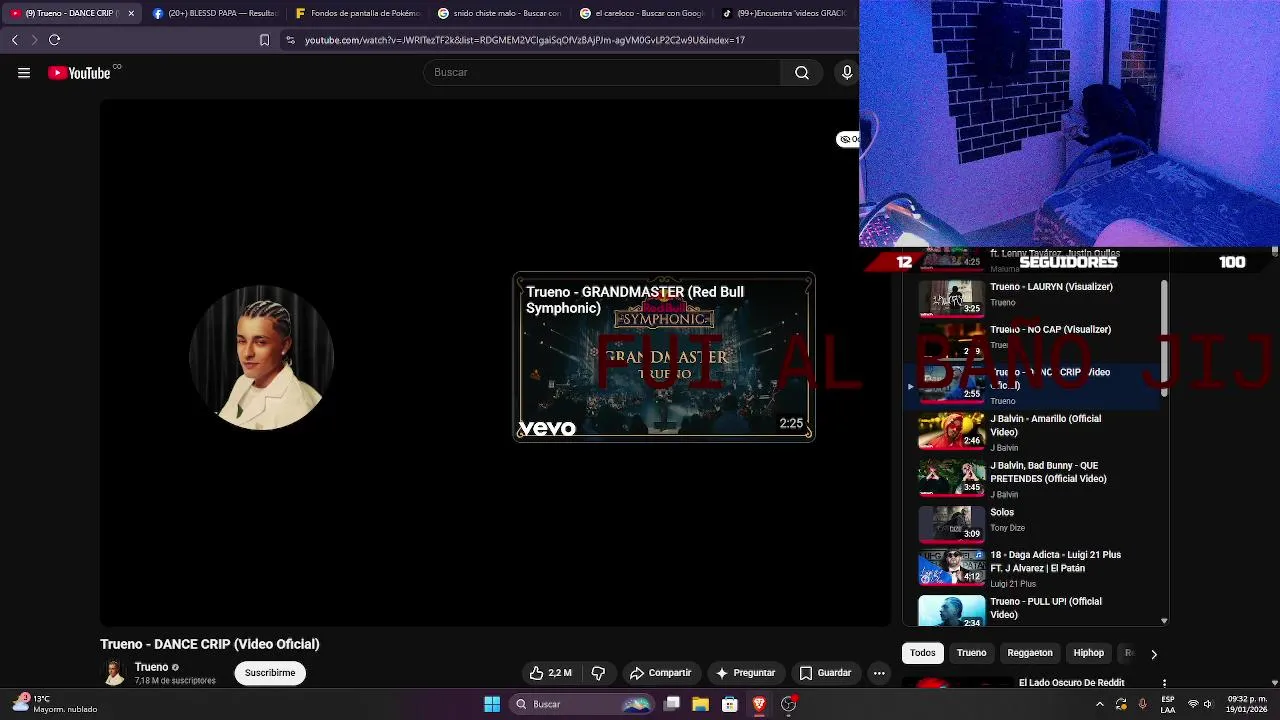This screenshot has width=1280, height=720.
Task: Click the LAURYN video thumbnail
Action: (951, 299)
